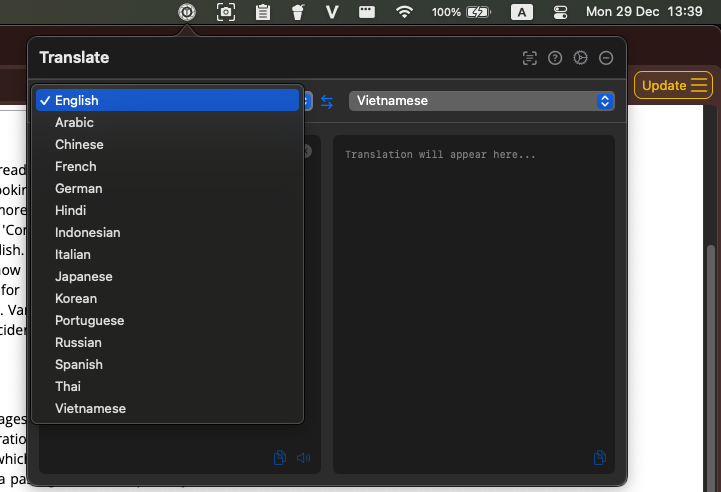Image resolution: width=721 pixels, height=492 pixels.
Task: Open Control Center from the menu bar
Action: coord(559,12)
